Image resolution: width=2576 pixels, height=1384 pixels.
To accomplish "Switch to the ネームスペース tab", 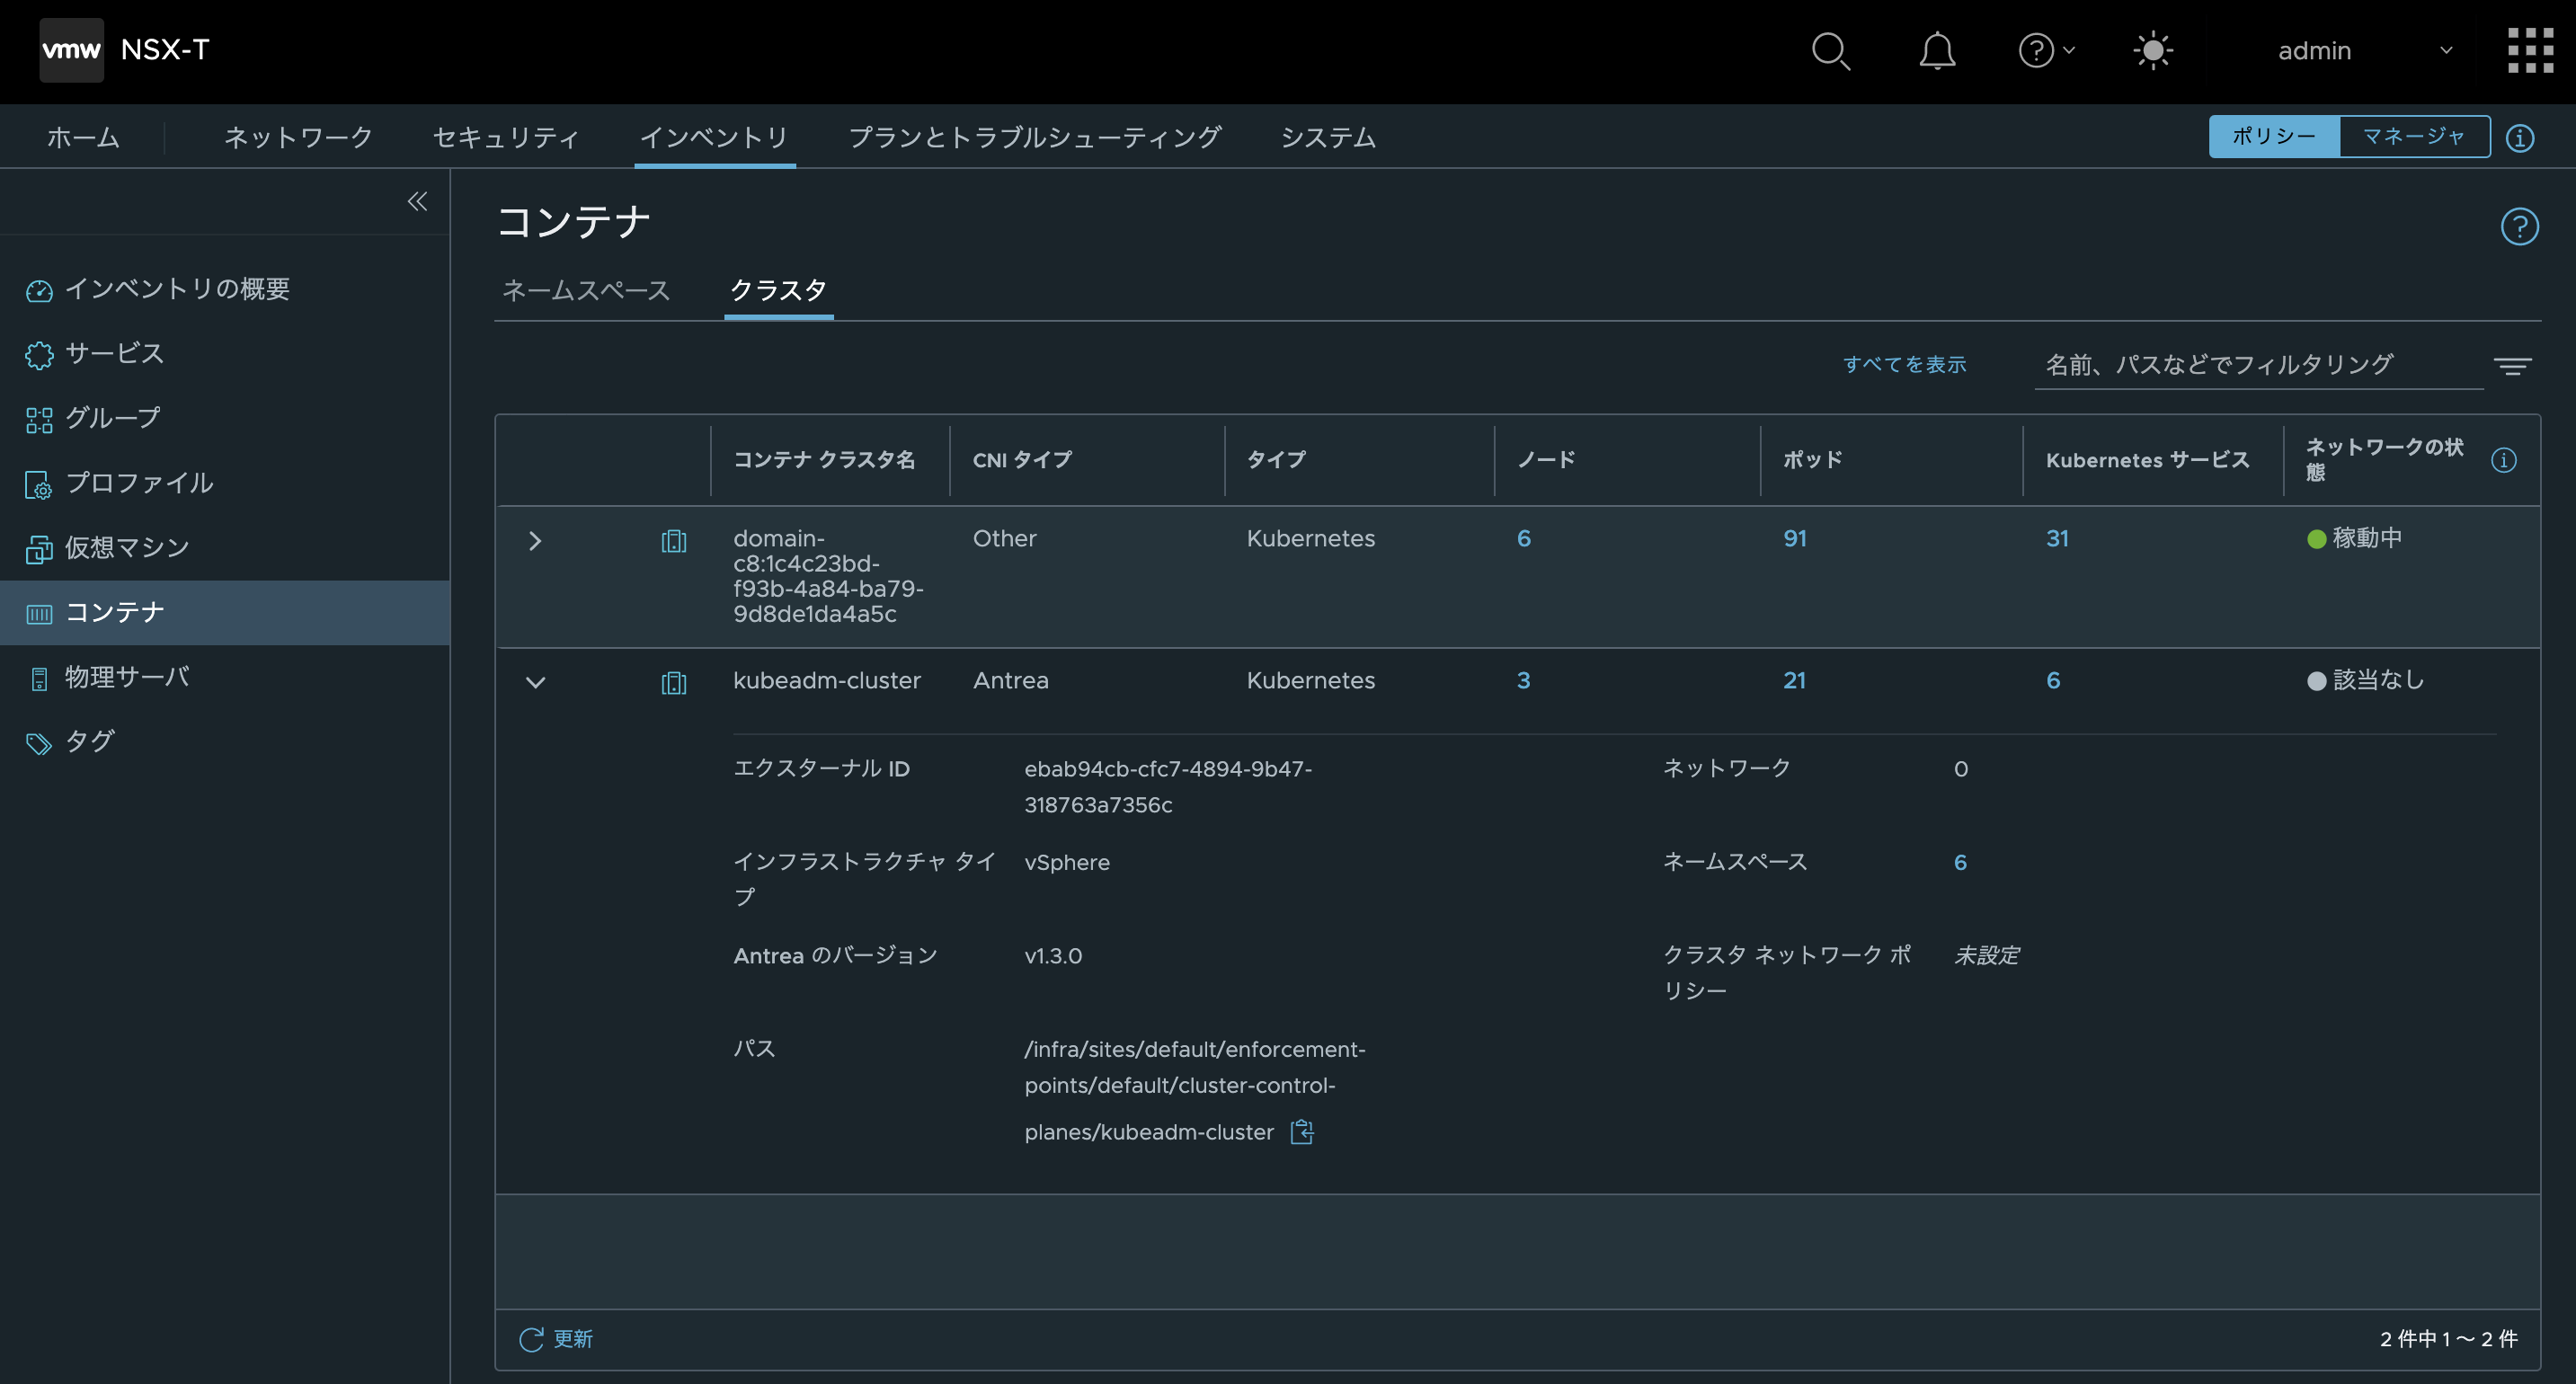I will (586, 290).
